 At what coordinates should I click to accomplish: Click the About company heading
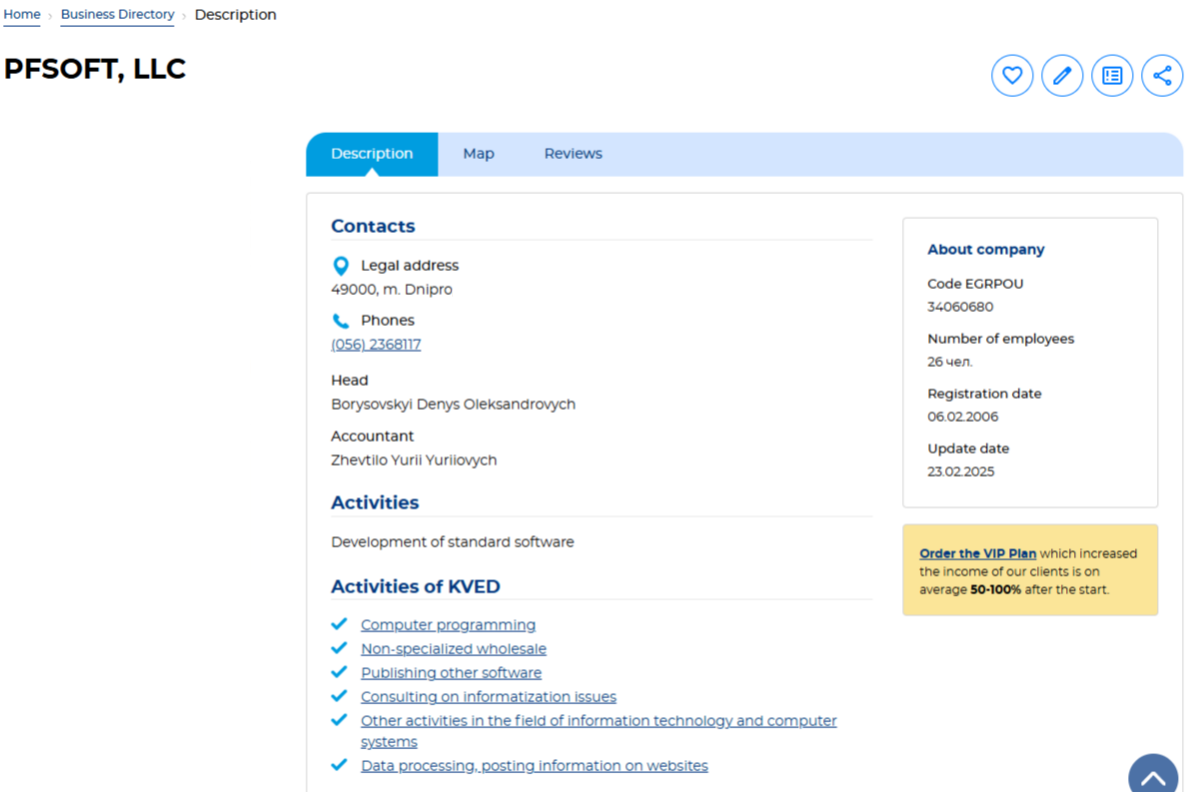tap(985, 249)
